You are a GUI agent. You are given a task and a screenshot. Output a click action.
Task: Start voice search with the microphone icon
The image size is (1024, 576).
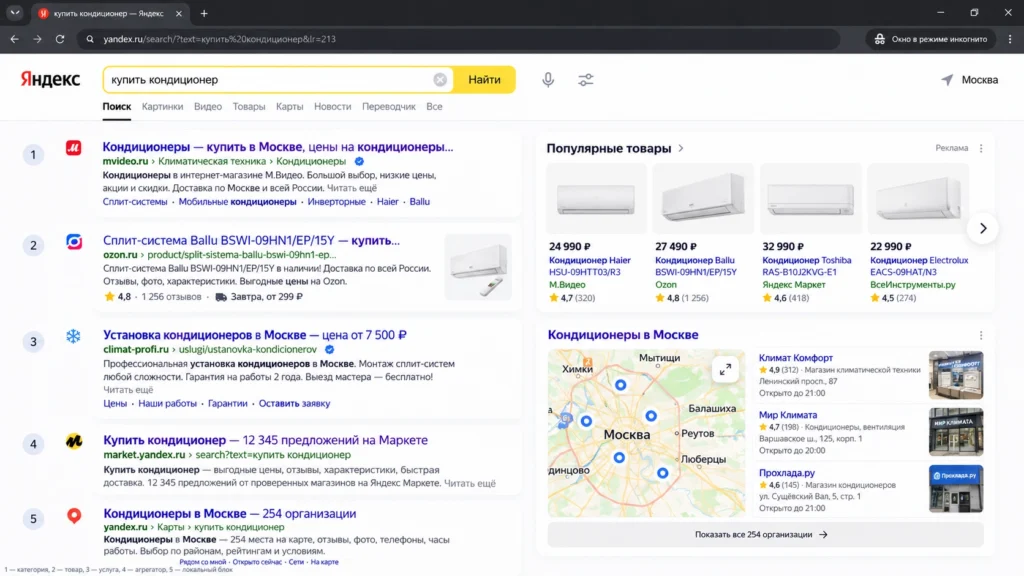pos(548,80)
